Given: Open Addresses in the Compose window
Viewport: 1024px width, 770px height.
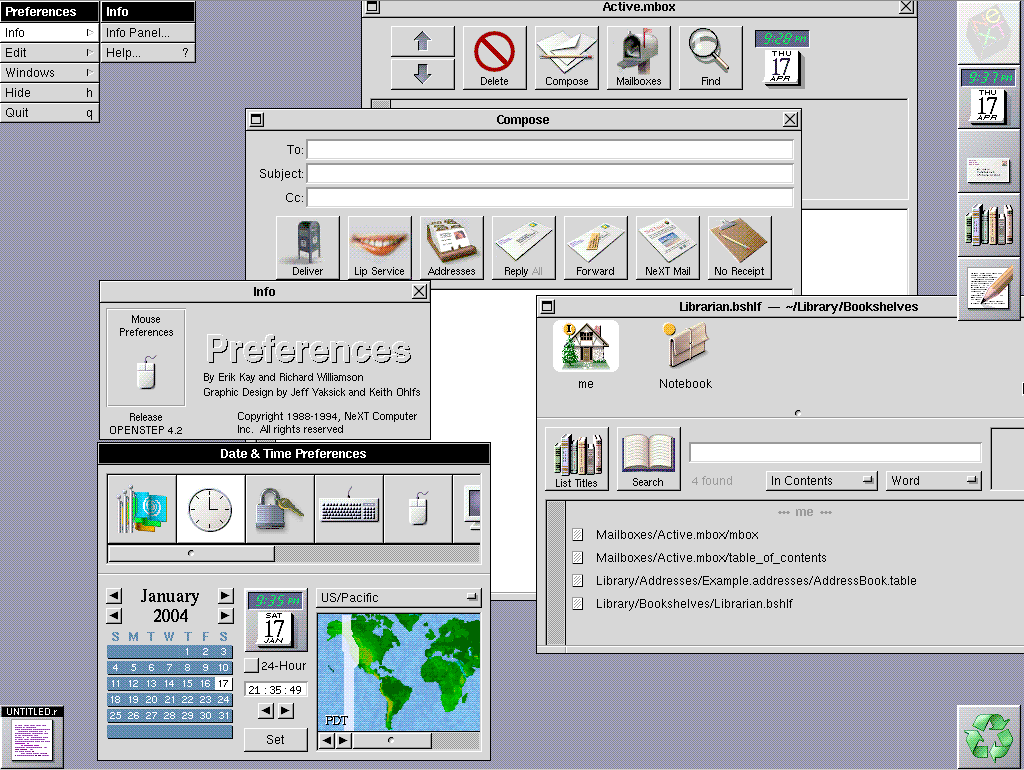Looking at the screenshot, I should point(451,248).
